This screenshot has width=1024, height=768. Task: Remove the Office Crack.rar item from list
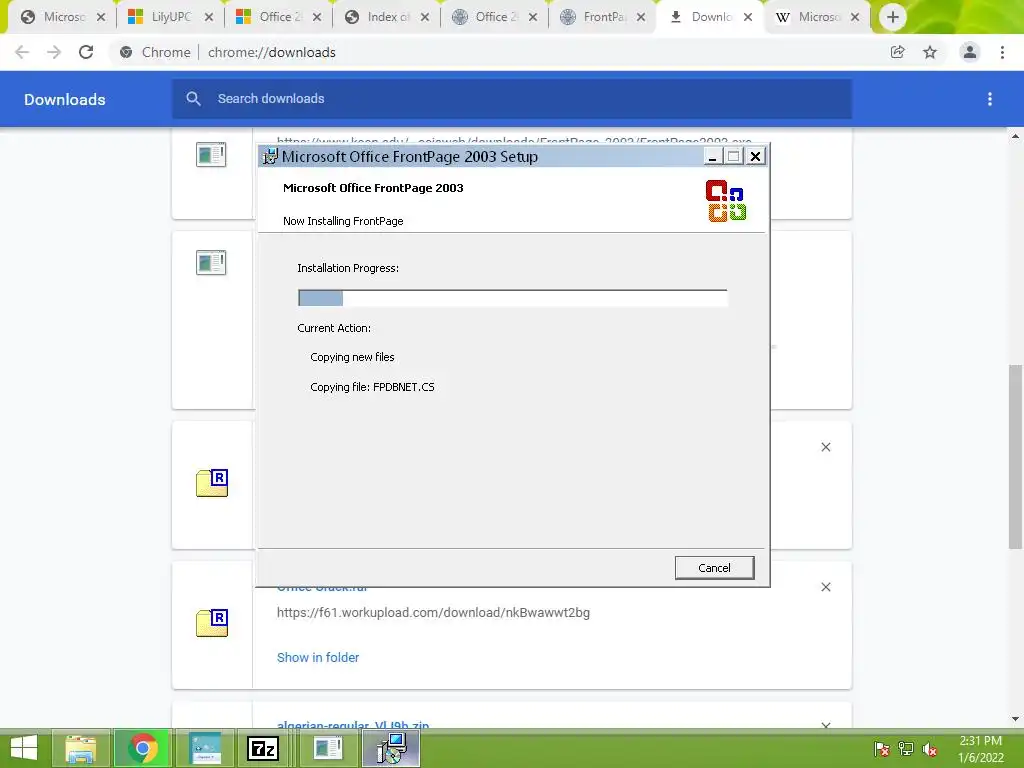pyautogui.click(x=825, y=587)
